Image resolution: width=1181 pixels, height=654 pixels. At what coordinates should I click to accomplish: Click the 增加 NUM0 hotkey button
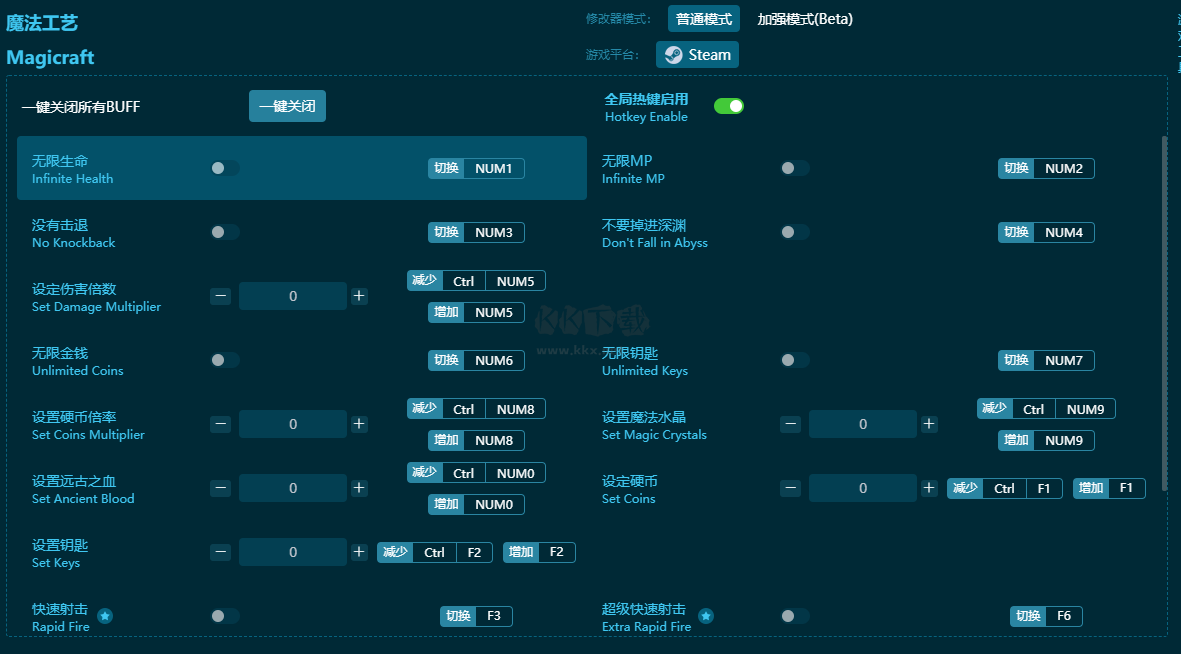coord(476,504)
